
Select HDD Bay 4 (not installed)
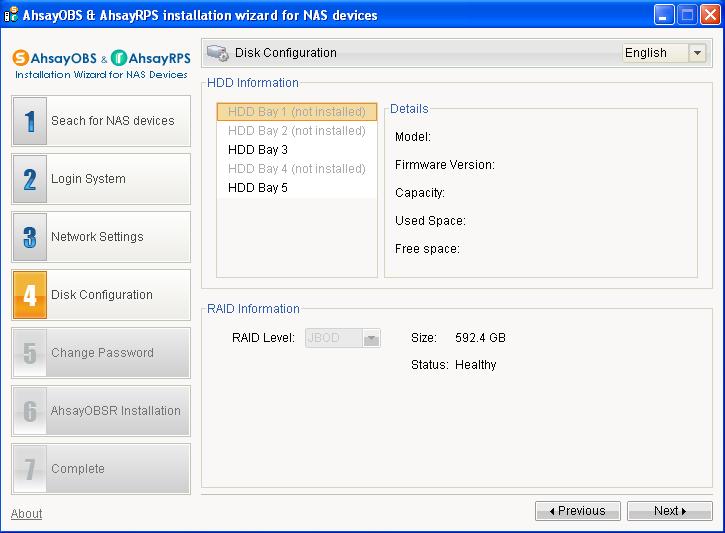pyautogui.click(x=297, y=169)
